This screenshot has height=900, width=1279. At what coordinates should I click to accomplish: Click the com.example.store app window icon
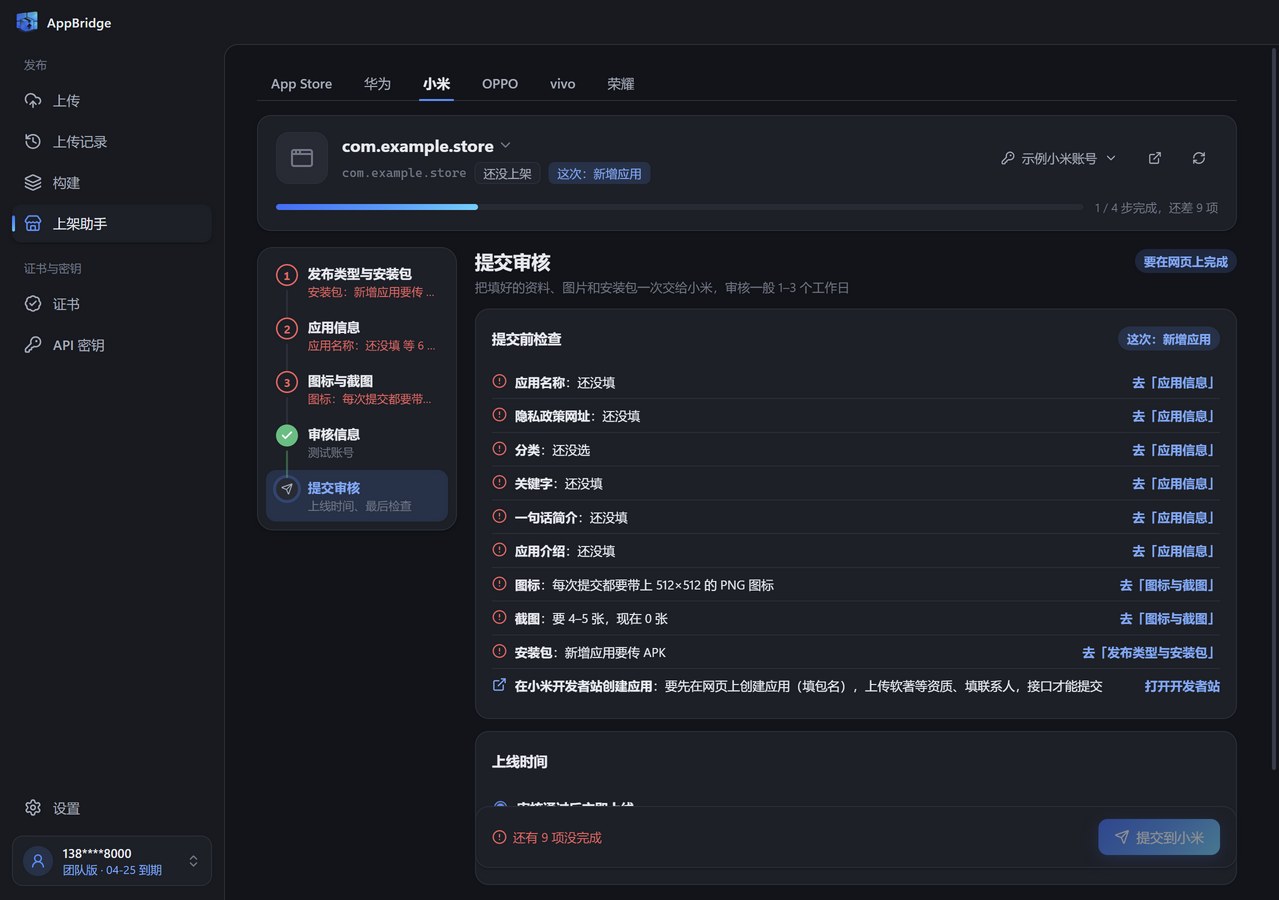(x=302, y=158)
